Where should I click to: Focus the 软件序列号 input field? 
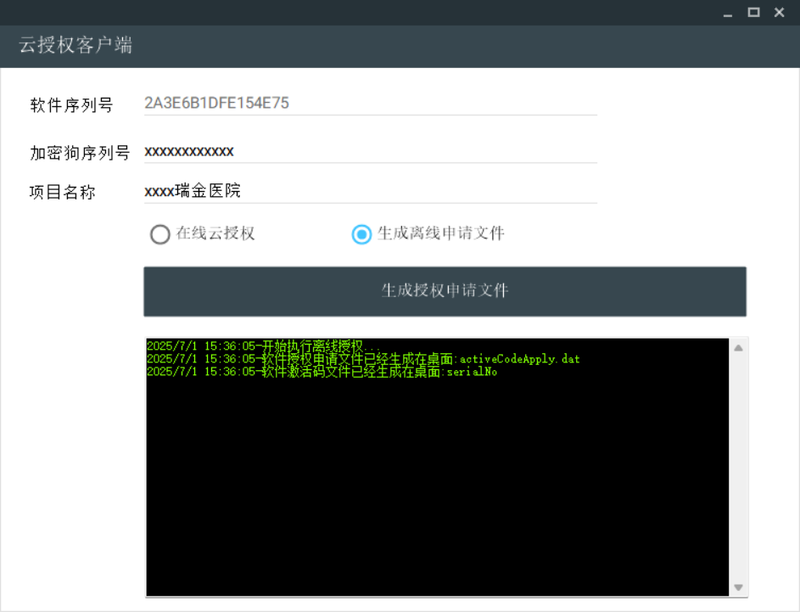[x=370, y=104]
